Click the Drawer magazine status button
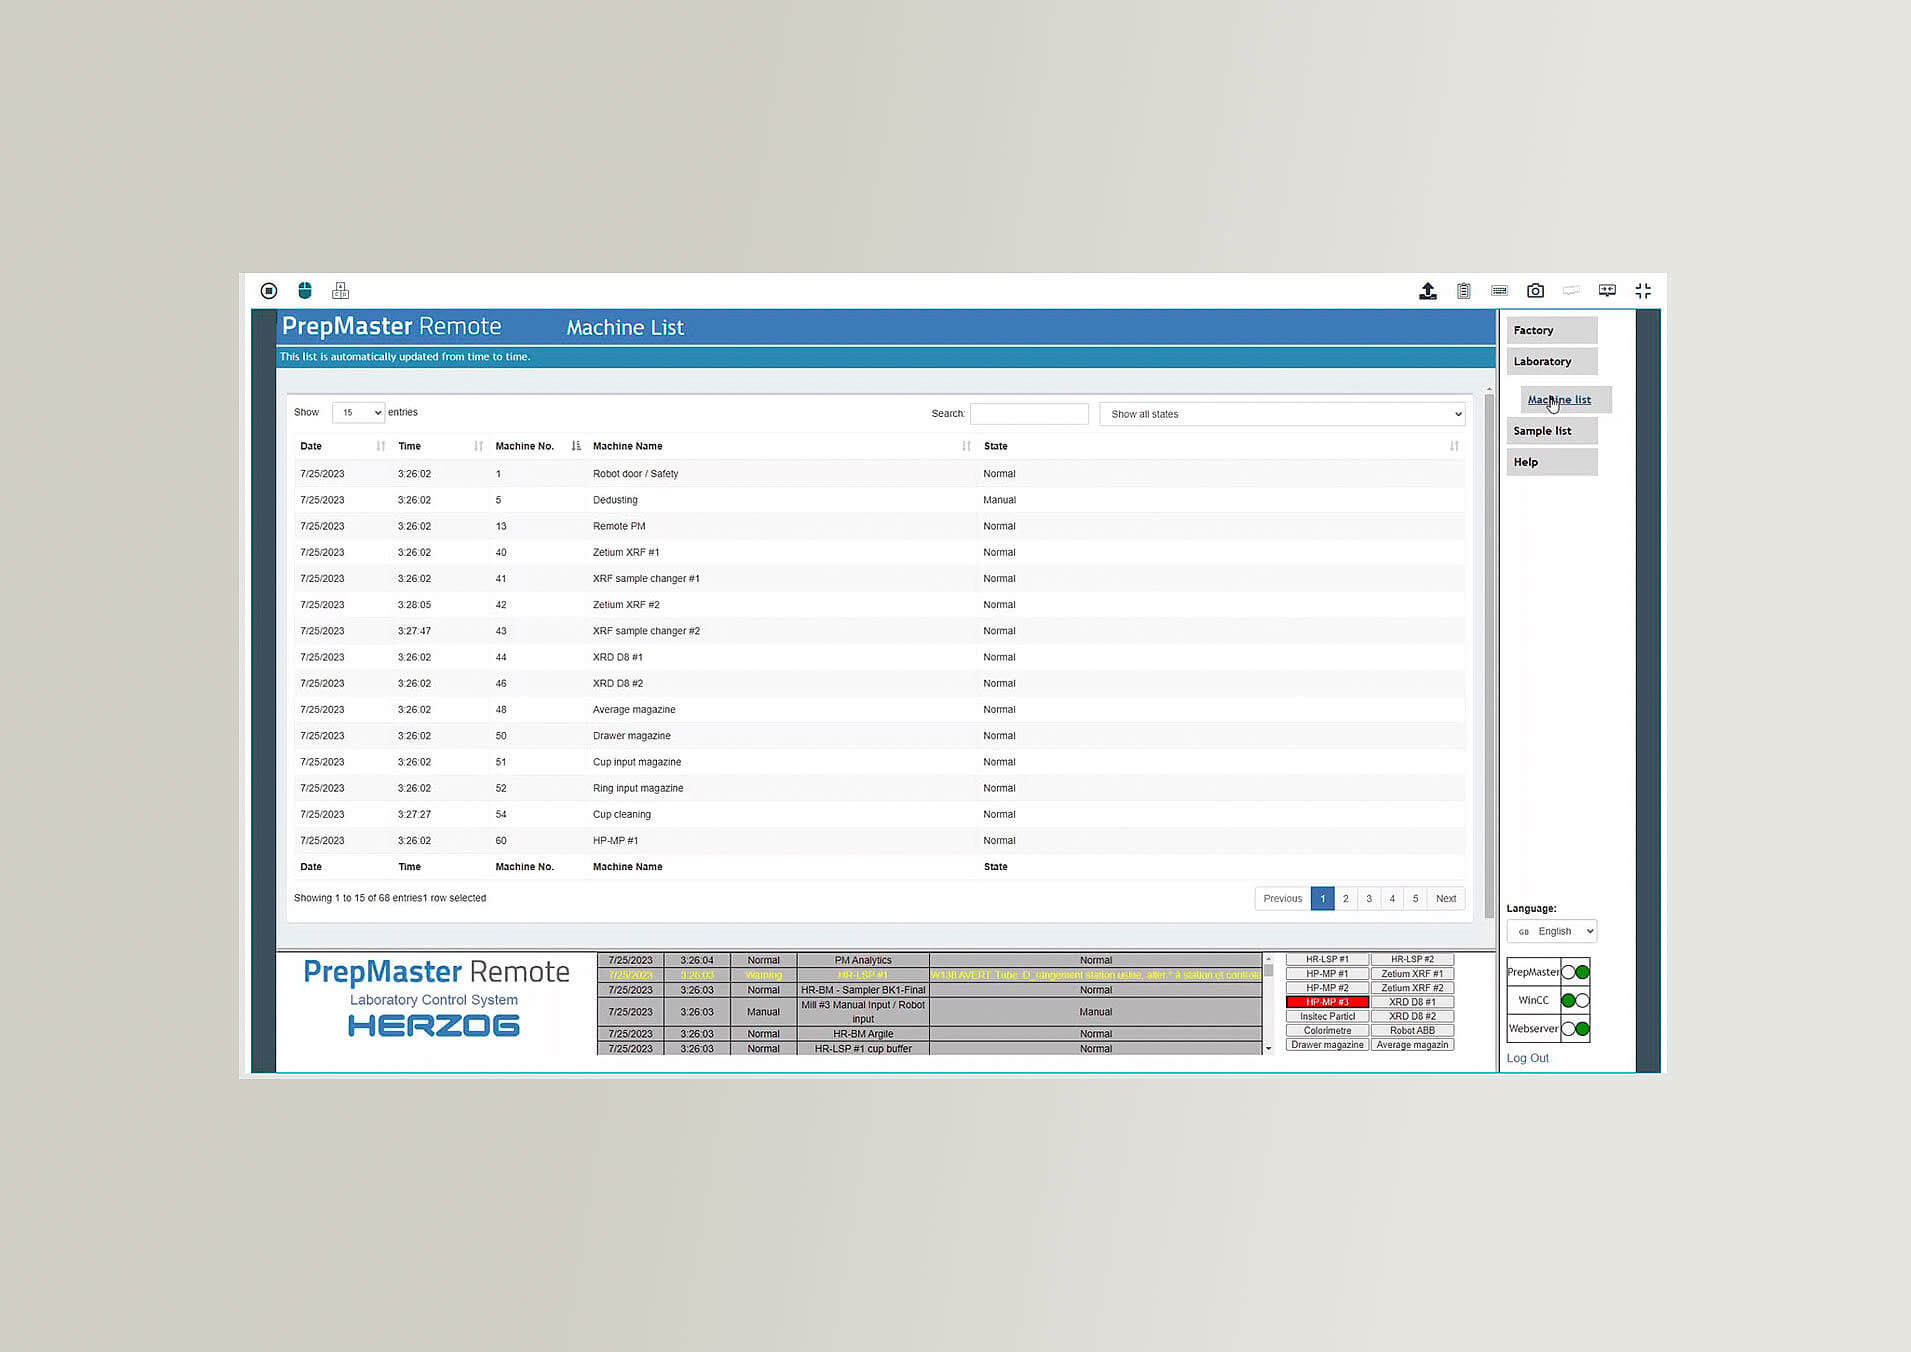 click(x=1327, y=1045)
